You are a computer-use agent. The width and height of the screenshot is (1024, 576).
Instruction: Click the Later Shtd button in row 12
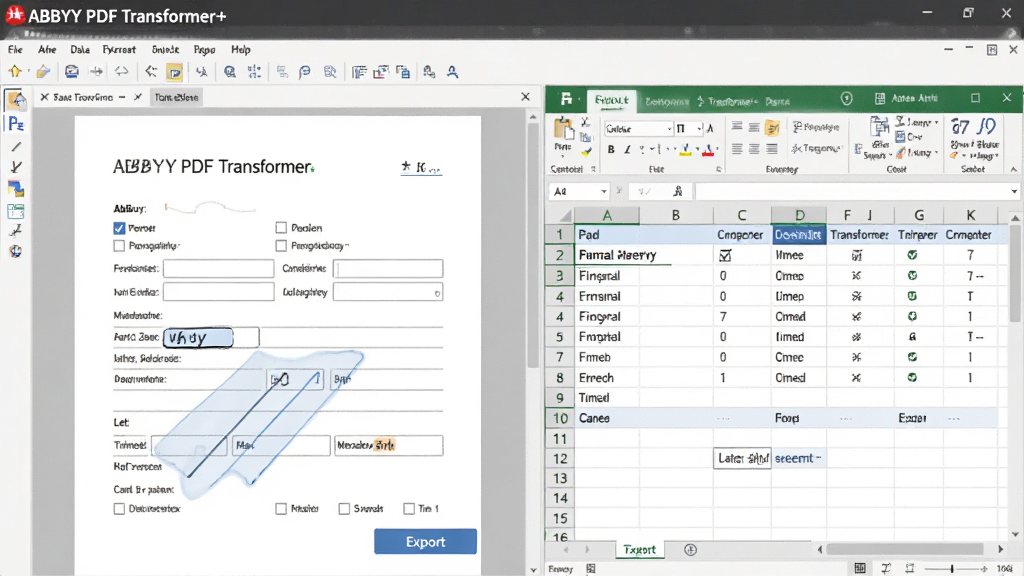[743, 458]
